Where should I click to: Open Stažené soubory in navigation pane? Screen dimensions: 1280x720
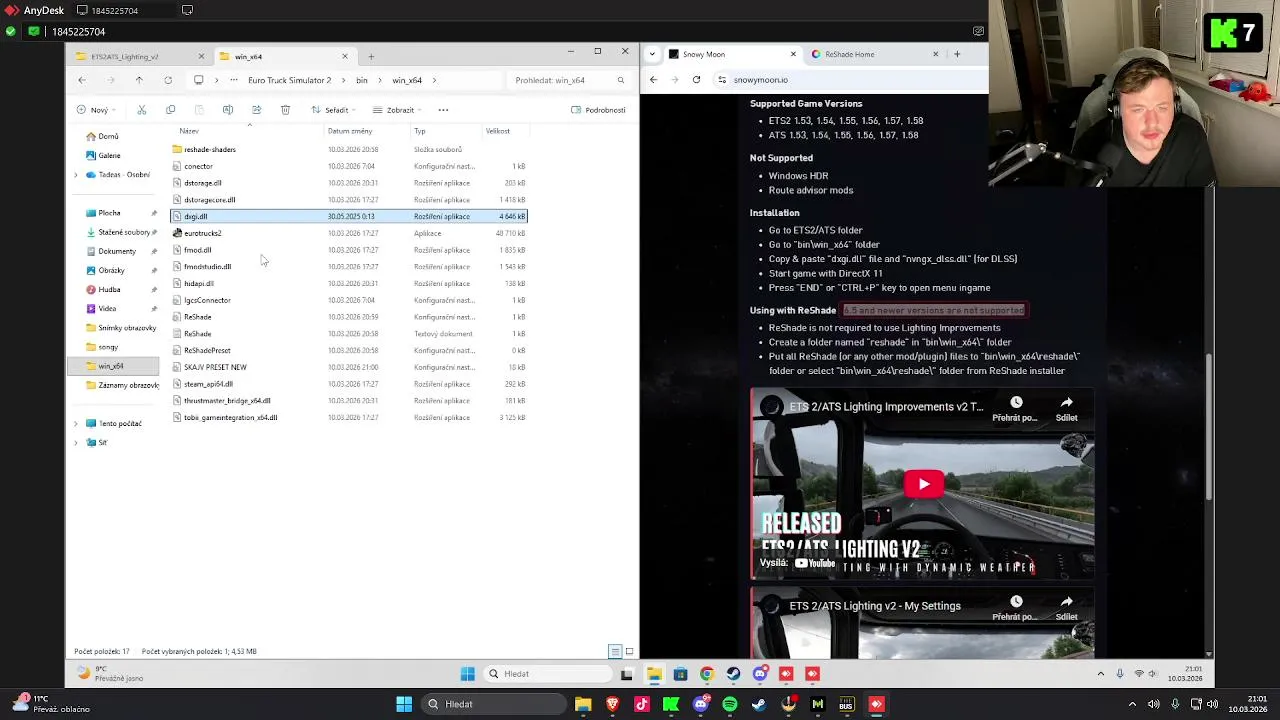[x=124, y=232]
